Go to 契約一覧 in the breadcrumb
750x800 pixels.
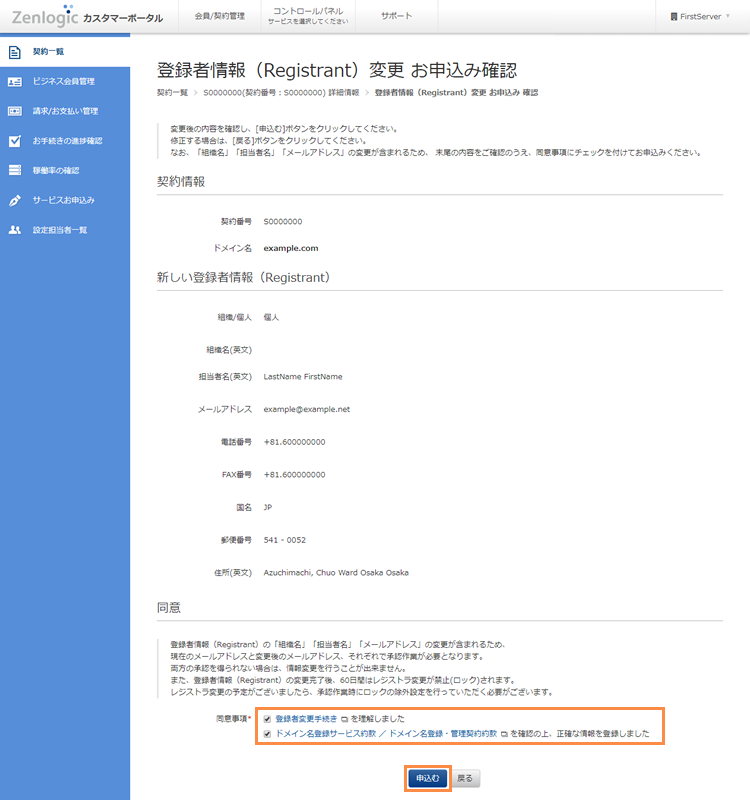(172, 92)
